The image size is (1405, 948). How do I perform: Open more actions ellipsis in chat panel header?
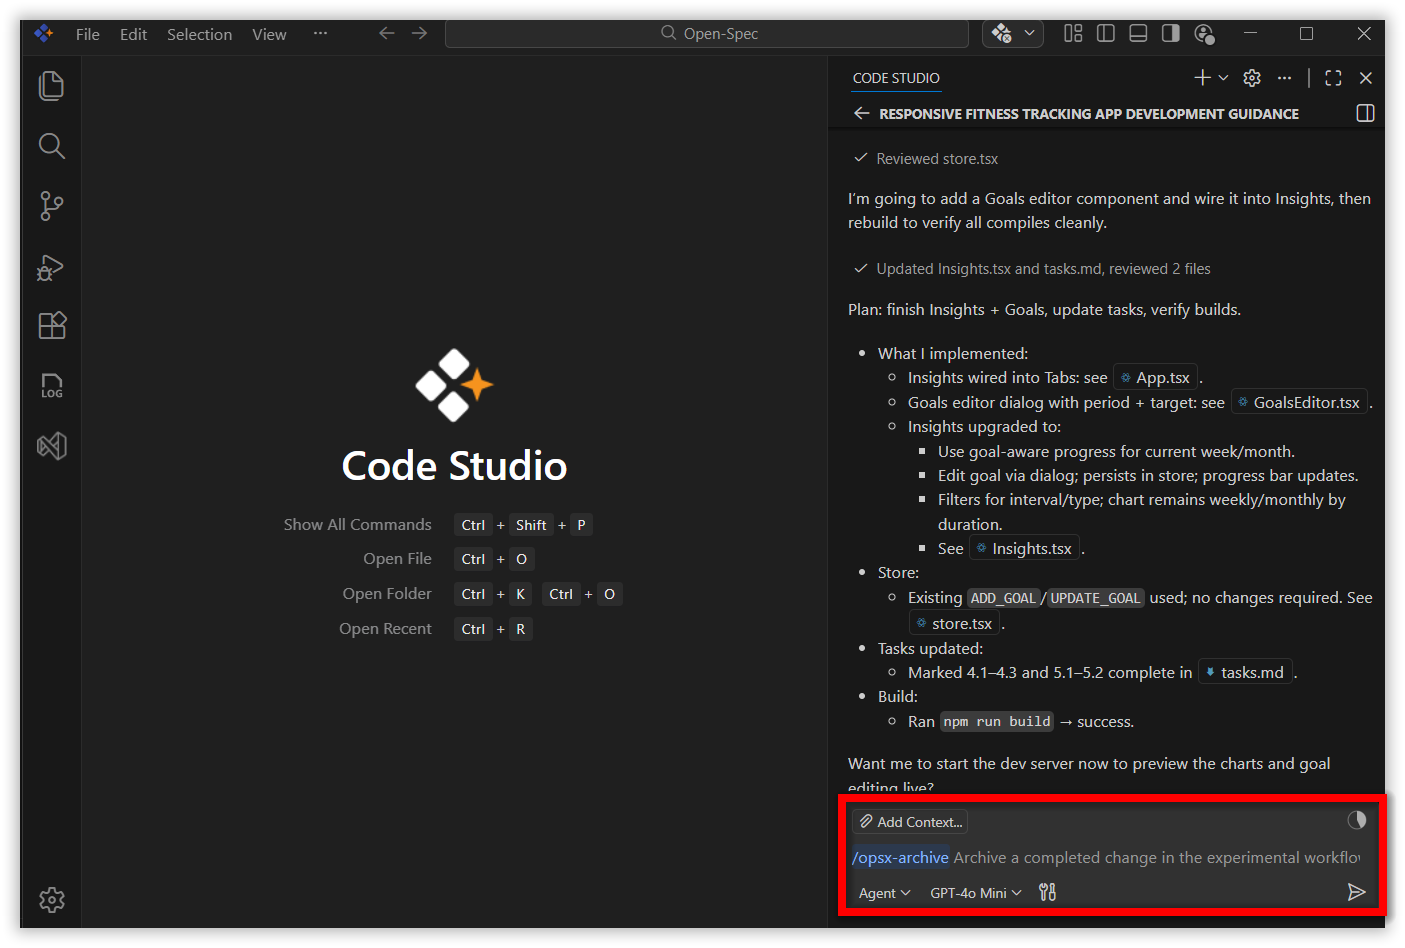(x=1285, y=78)
